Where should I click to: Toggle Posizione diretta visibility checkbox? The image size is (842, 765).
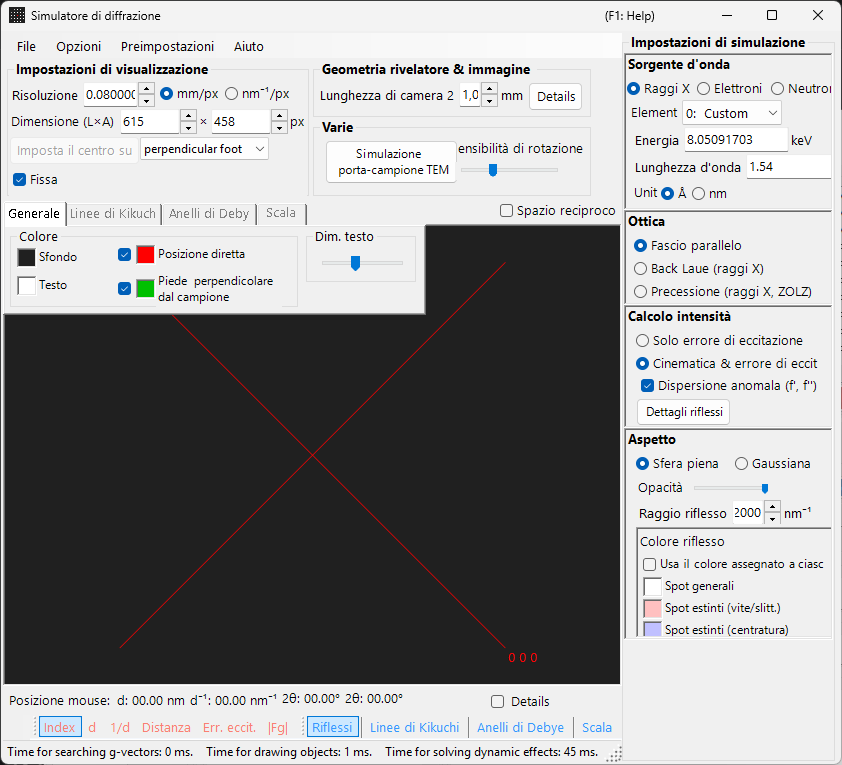124,254
